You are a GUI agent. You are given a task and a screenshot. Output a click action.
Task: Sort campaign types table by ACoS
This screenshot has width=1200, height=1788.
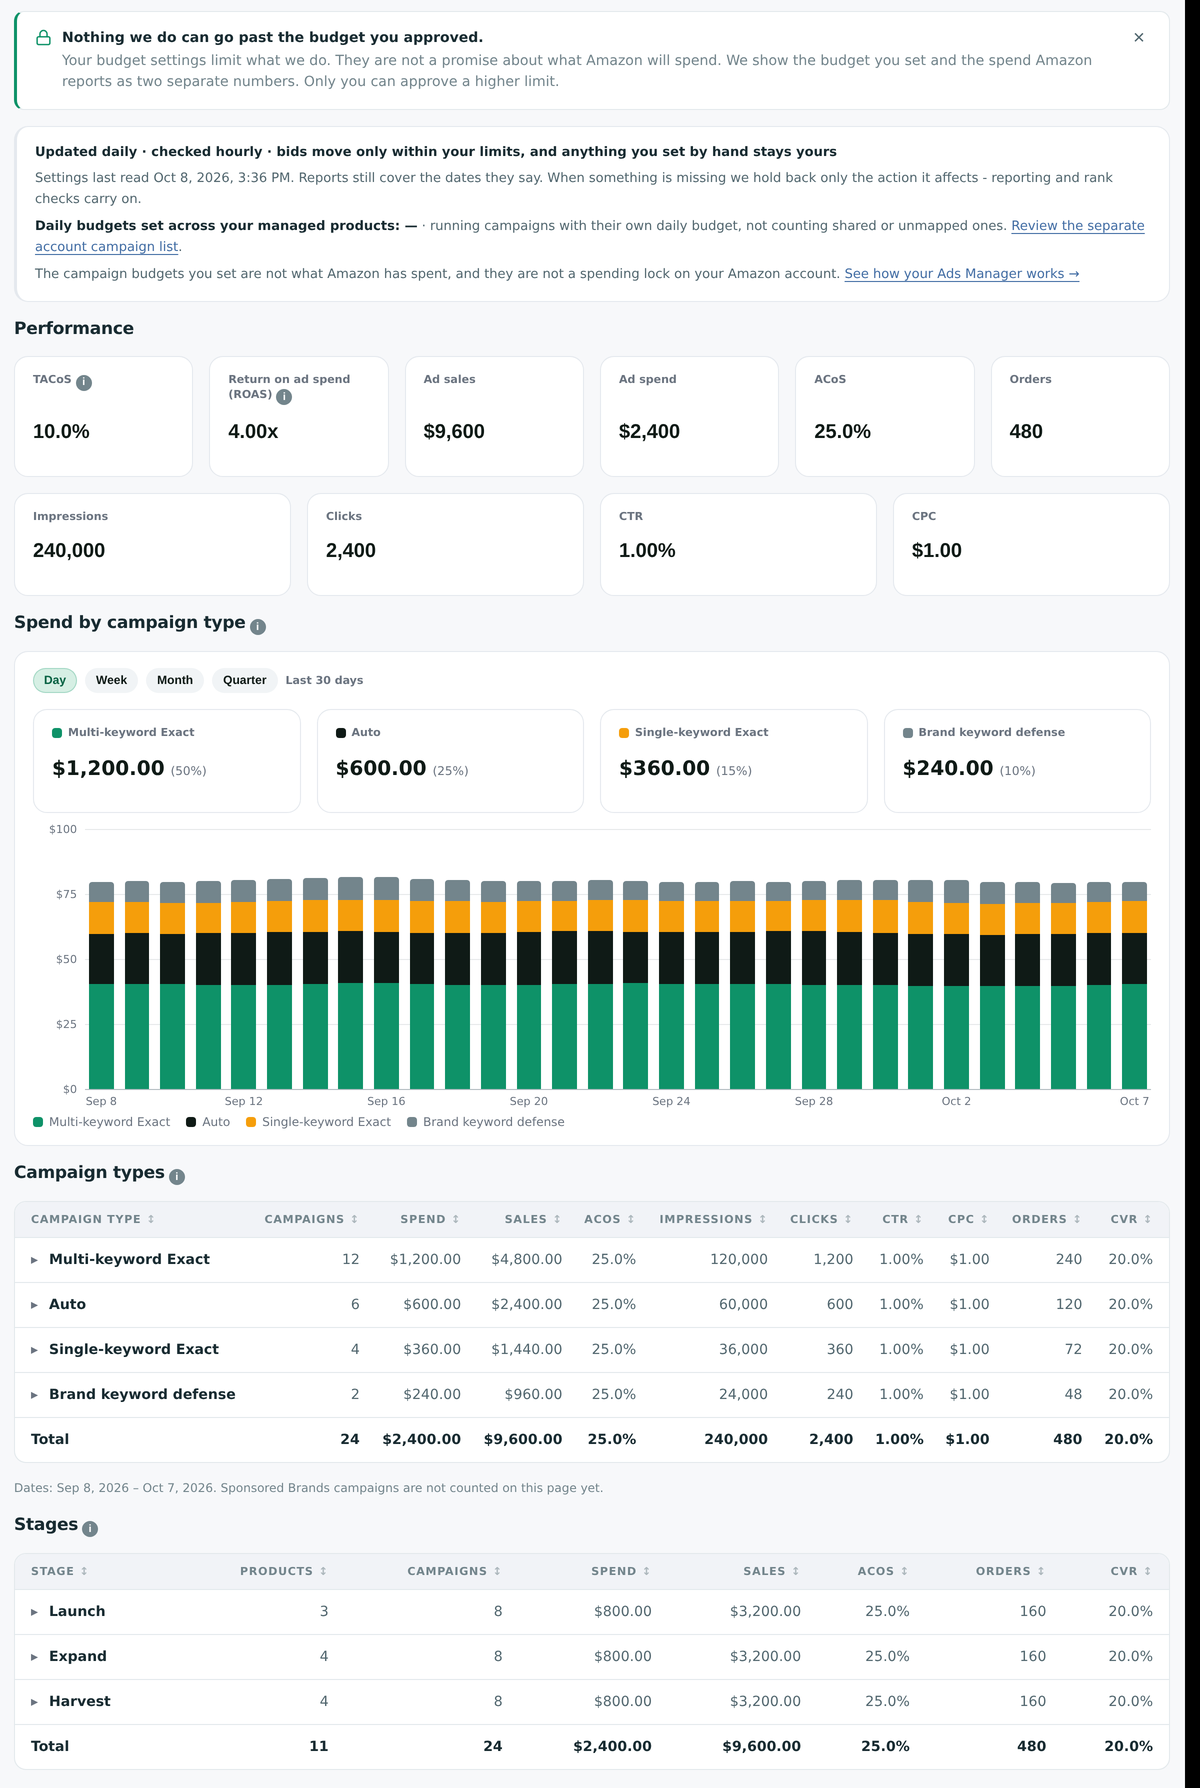click(x=610, y=1219)
